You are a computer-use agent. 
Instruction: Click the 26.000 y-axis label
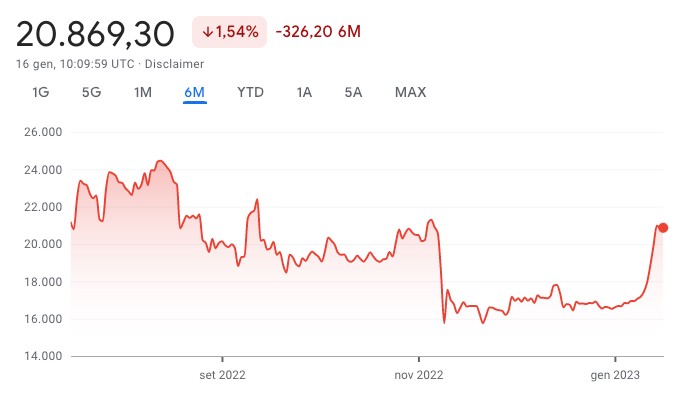(x=43, y=132)
